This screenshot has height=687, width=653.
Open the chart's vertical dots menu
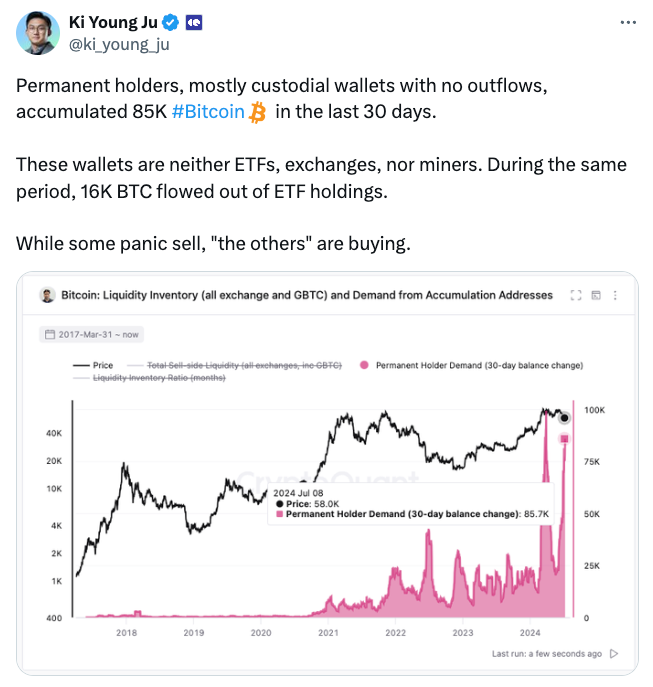pyautogui.click(x=615, y=295)
